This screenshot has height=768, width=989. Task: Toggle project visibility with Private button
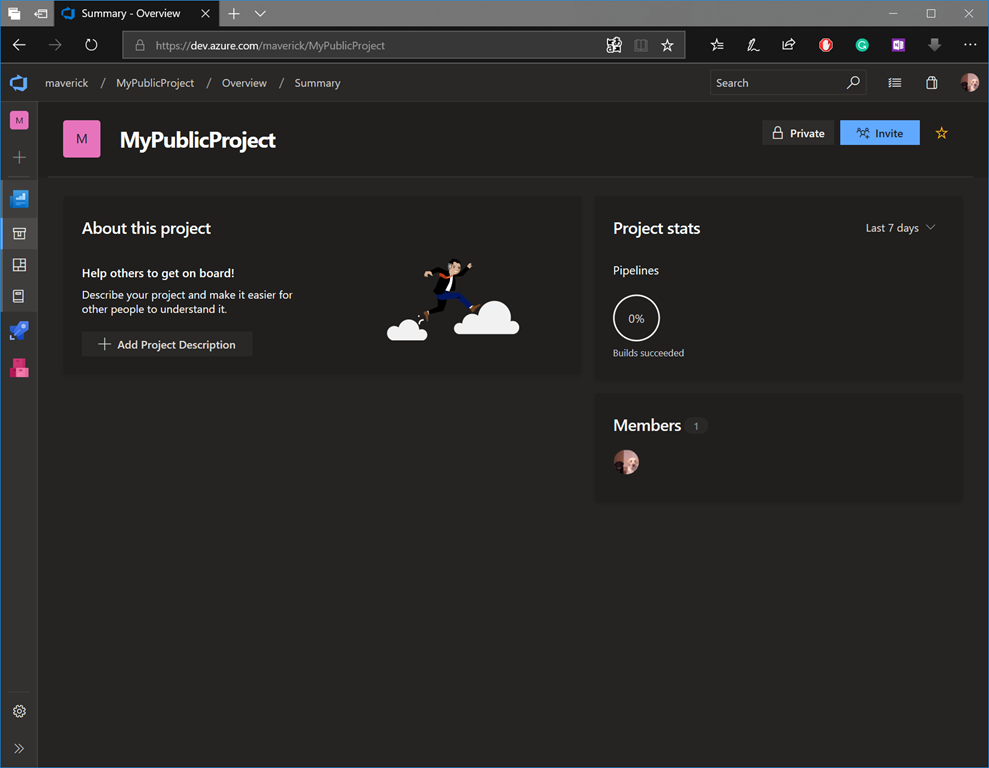pos(798,133)
